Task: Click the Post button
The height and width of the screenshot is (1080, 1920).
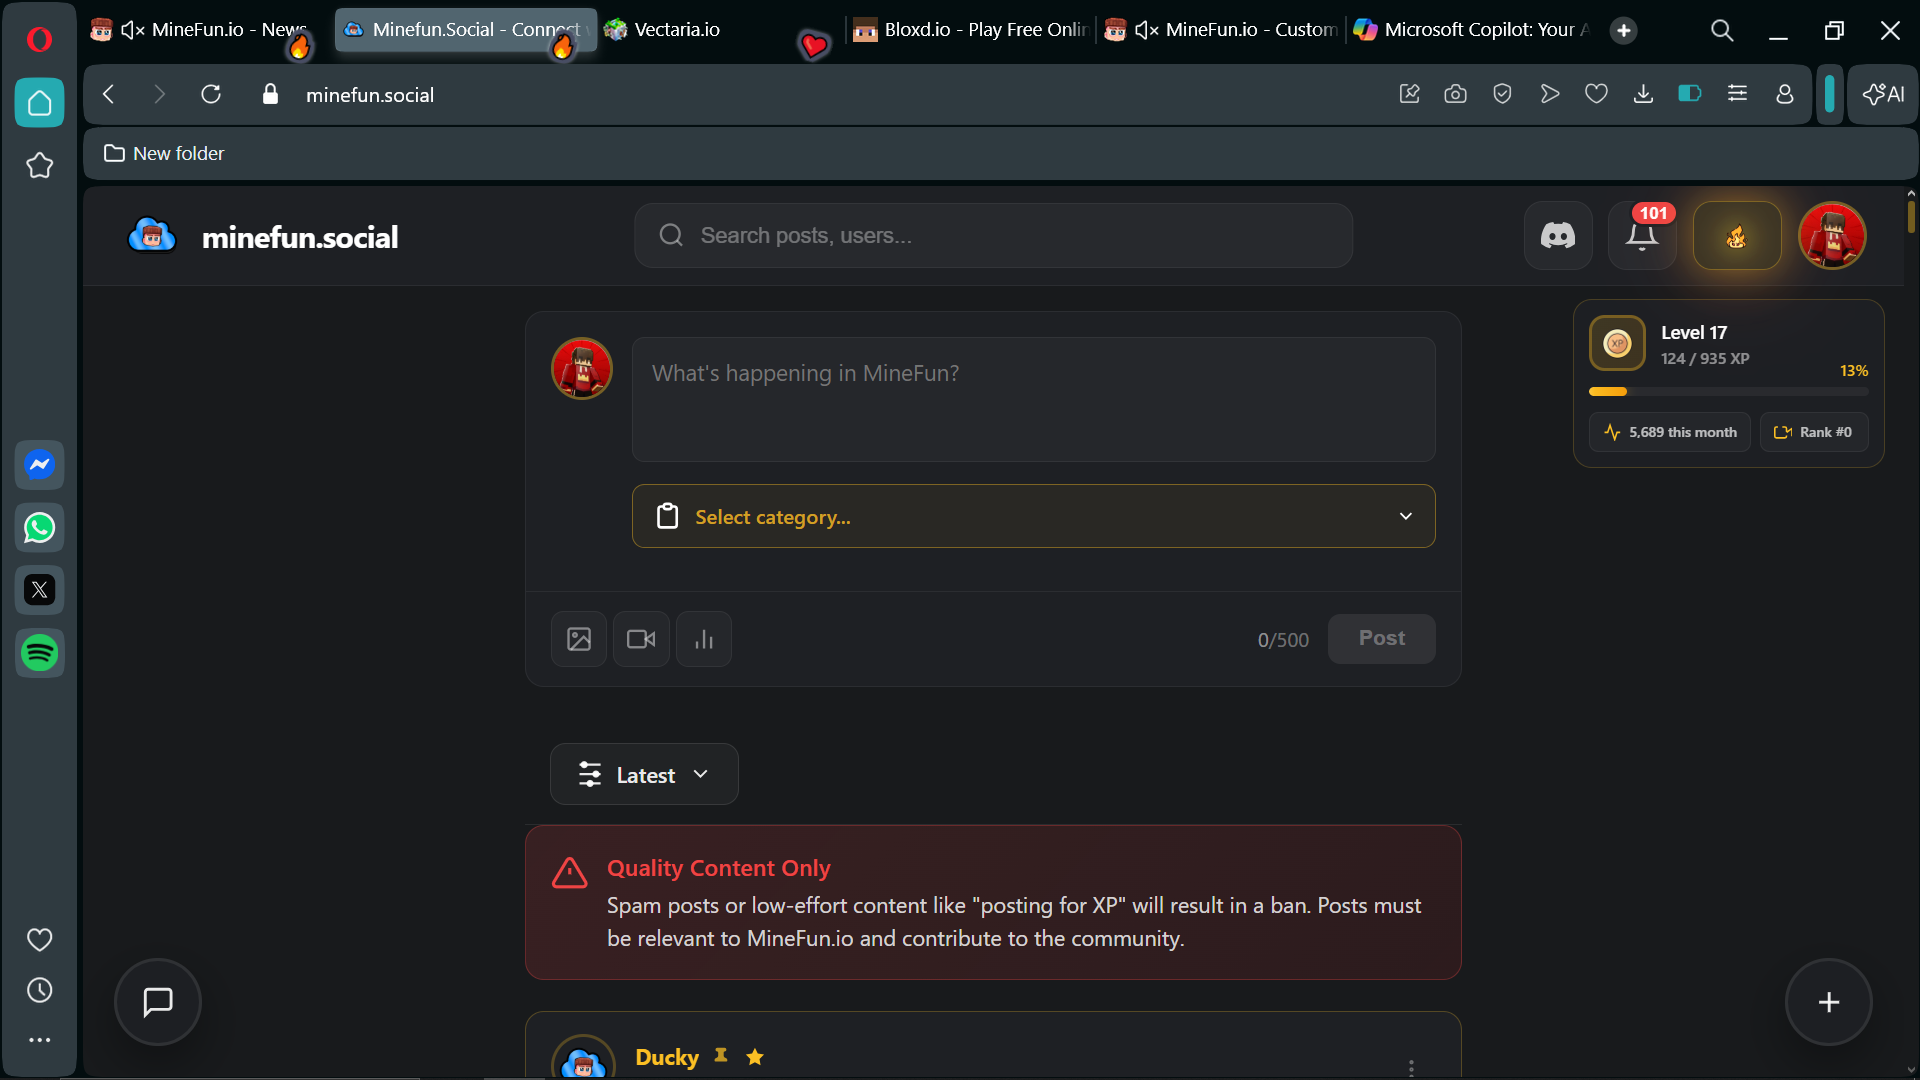Action: pos(1381,639)
